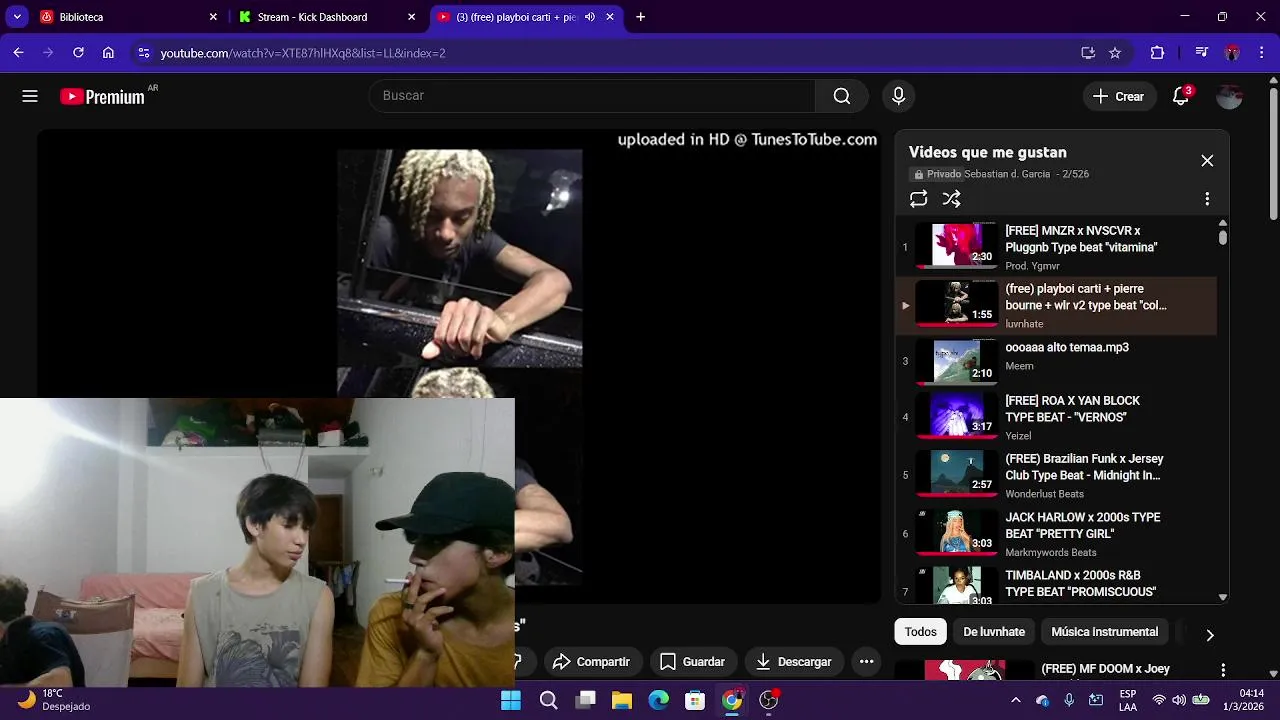
Task: Open File Explorer from taskbar
Action: (622, 700)
